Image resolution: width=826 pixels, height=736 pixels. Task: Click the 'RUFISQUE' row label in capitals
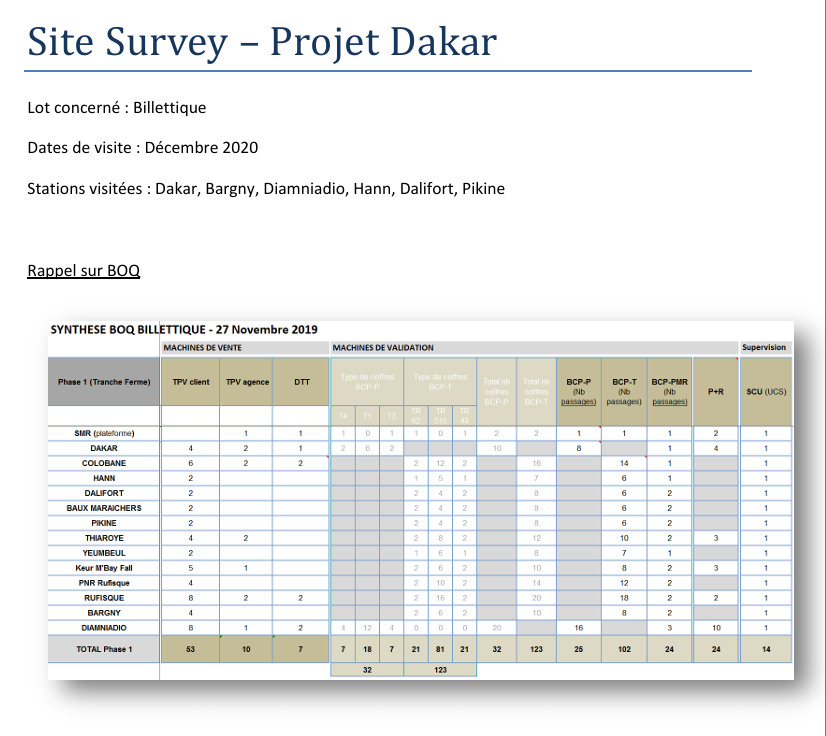104,598
